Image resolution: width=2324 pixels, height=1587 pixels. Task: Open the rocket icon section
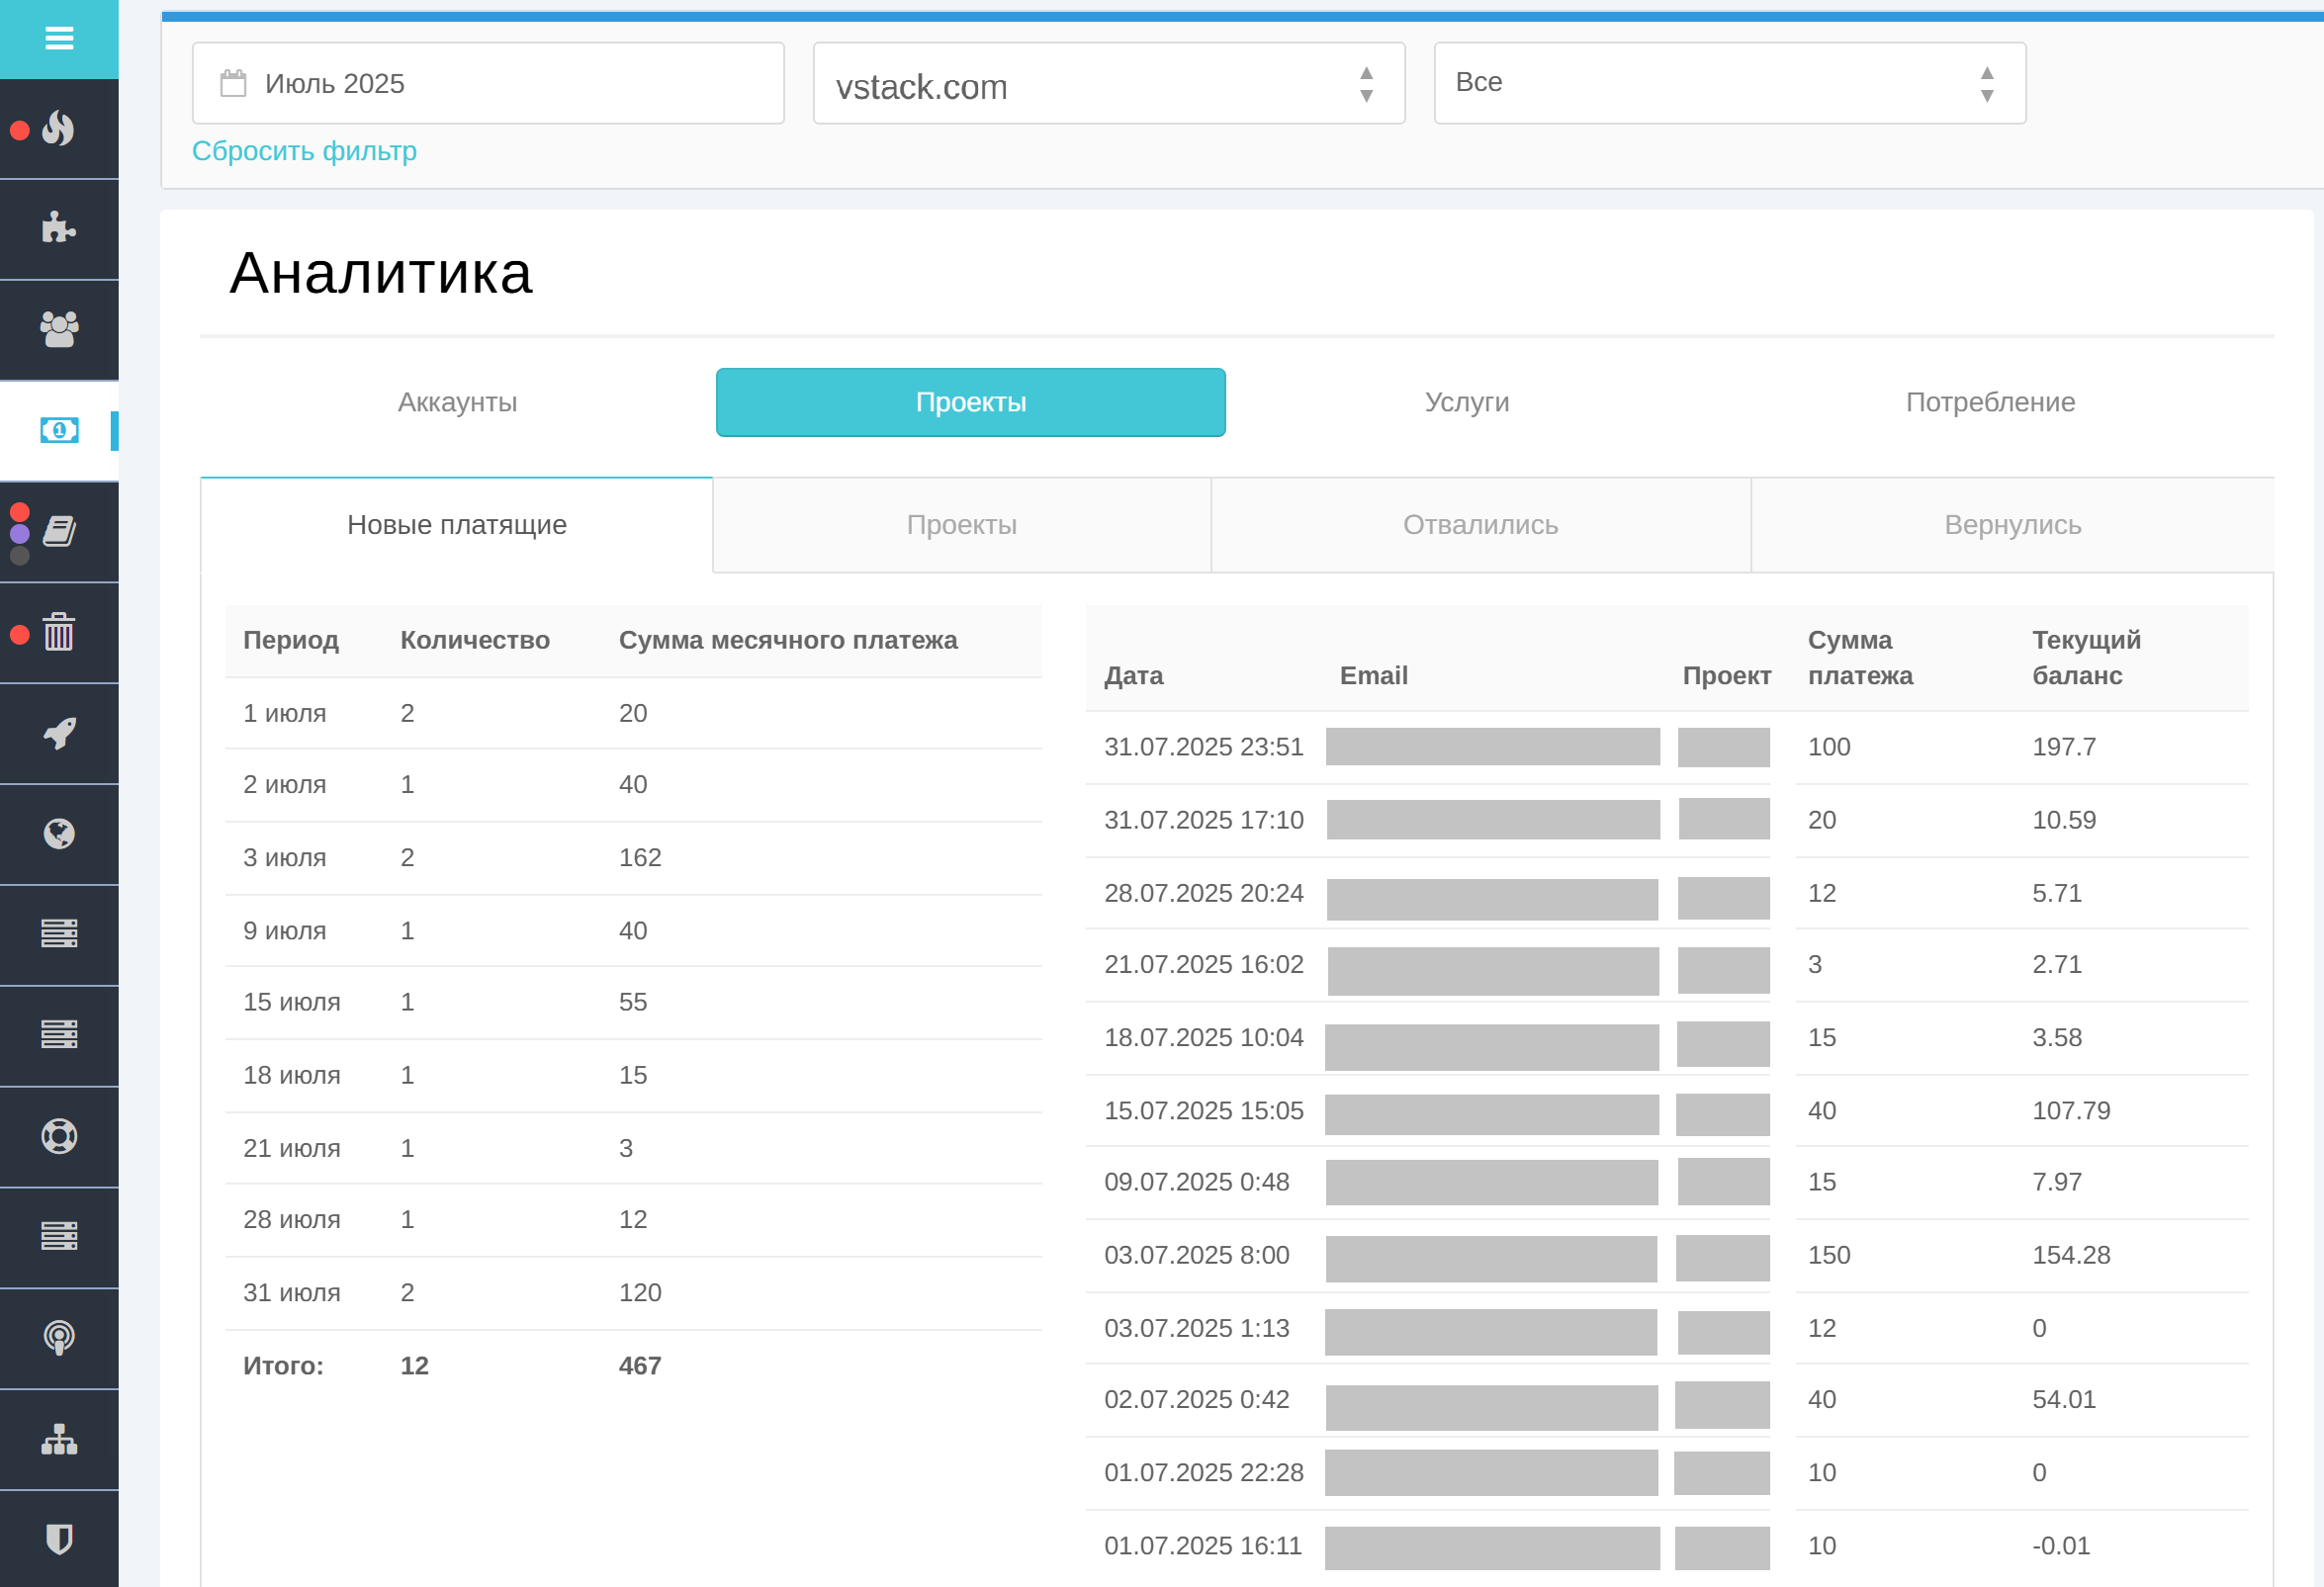pos(59,733)
